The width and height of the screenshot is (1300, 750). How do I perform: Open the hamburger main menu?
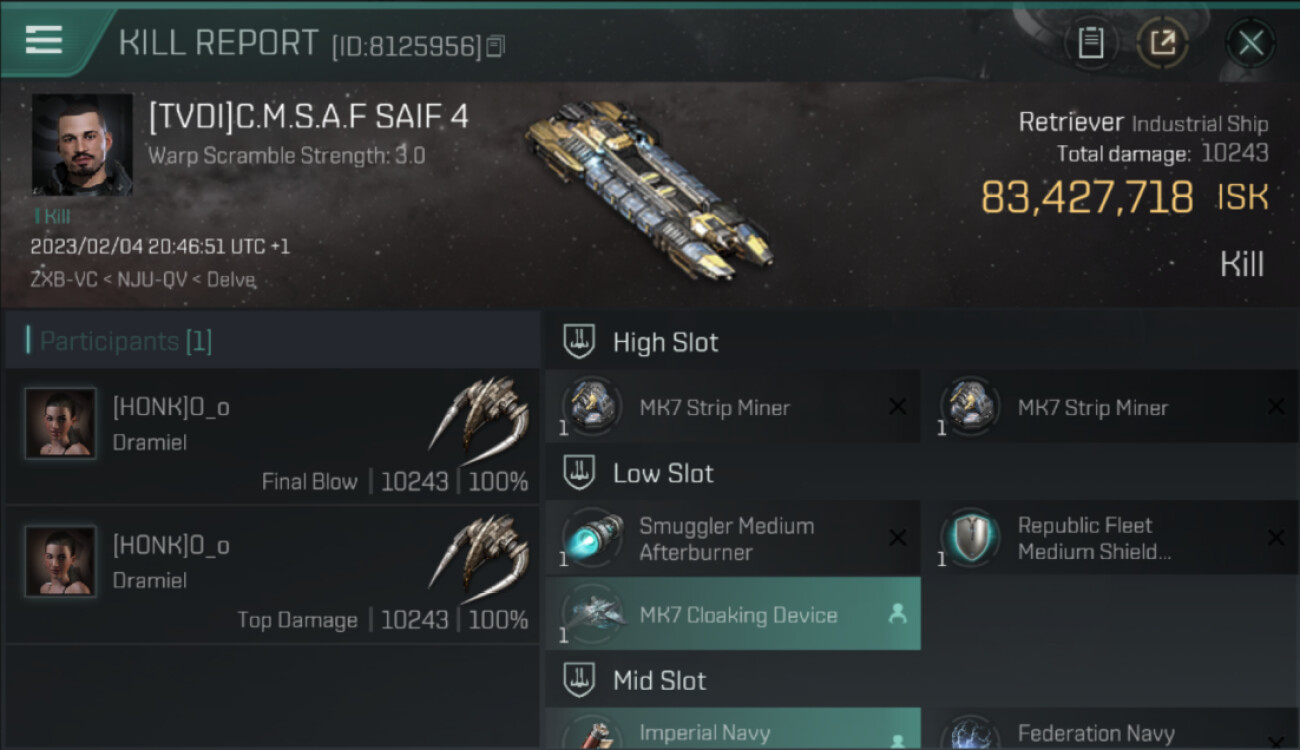point(44,41)
